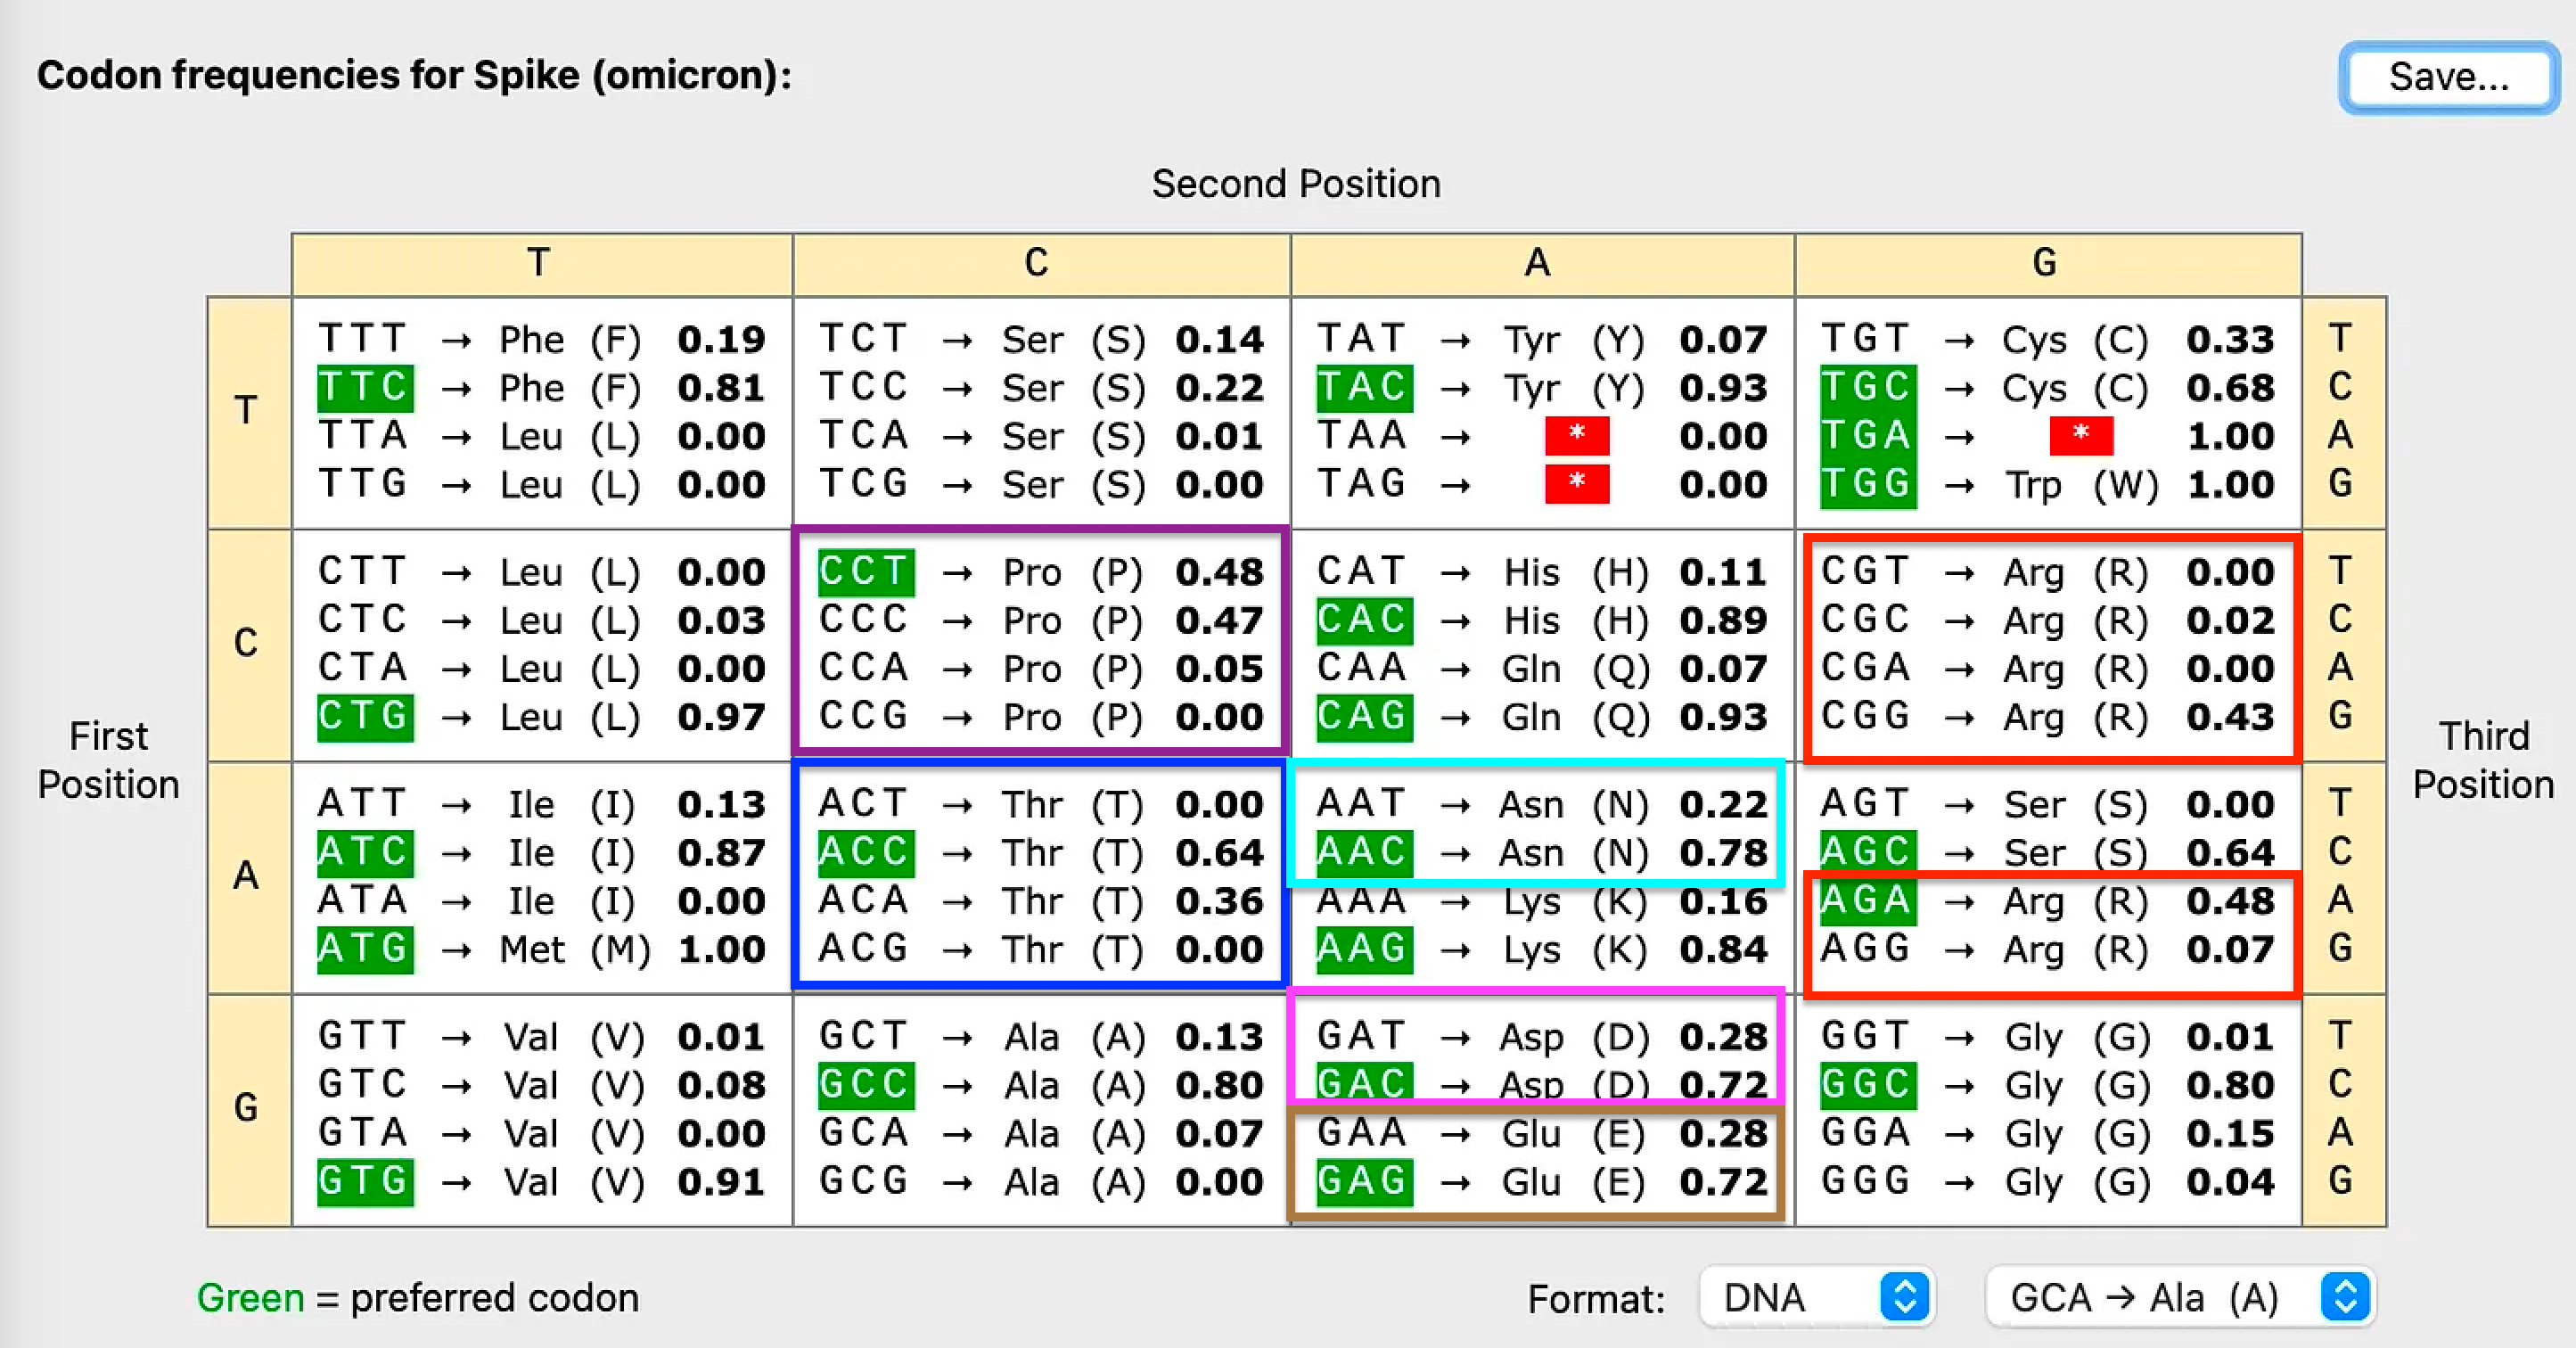Viewport: 2576px width, 1348px height.
Task: Click the Save... button
Action: tap(2448, 77)
